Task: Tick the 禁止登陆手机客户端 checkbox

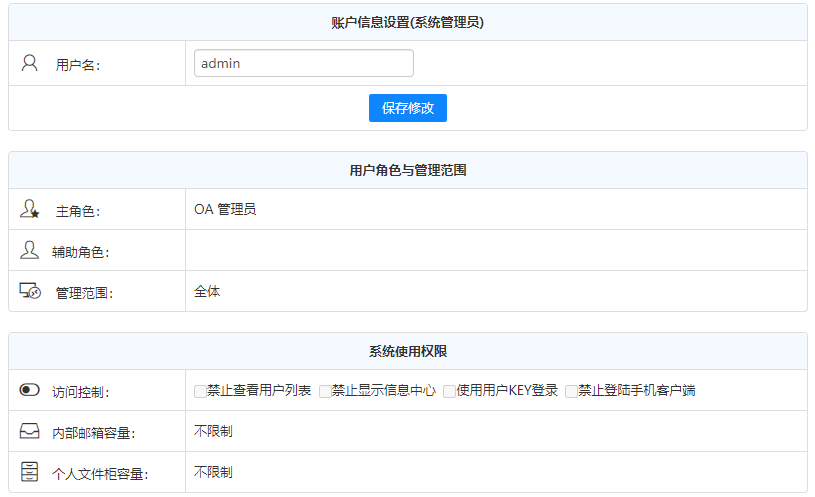Action: click(571, 391)
